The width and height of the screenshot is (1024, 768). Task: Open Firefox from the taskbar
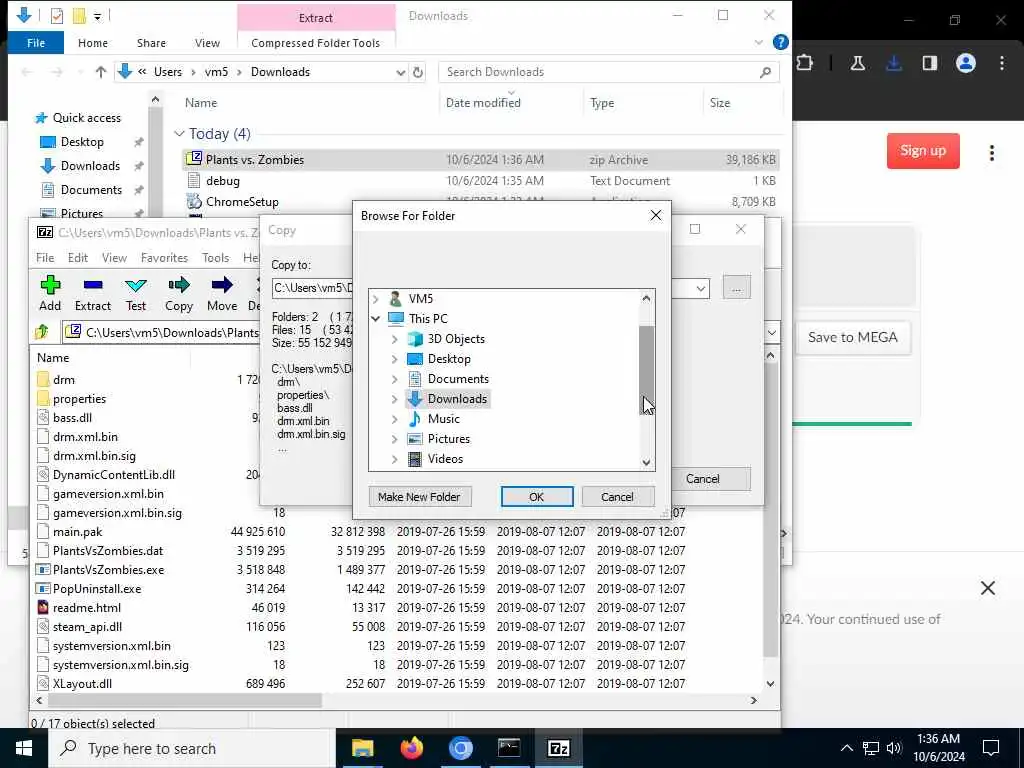411,748
